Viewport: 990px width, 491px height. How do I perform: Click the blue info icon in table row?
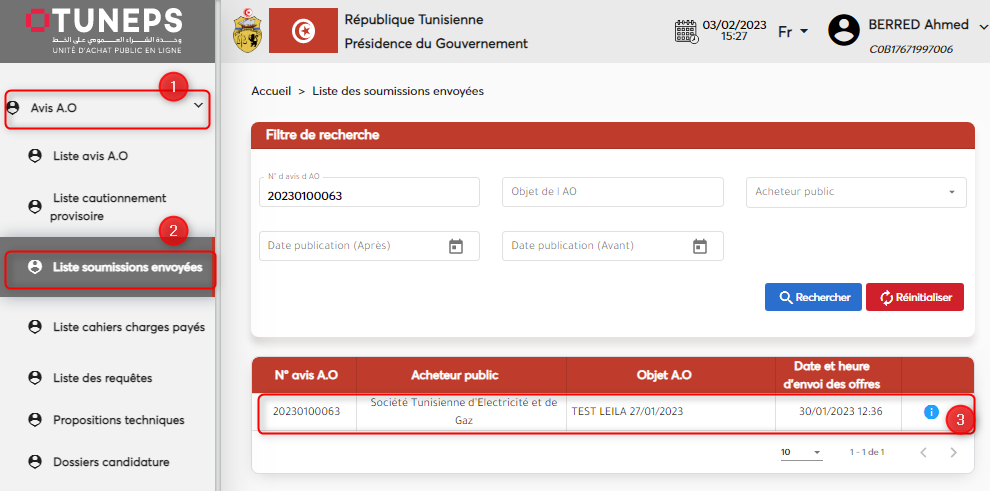pos(931,412)
